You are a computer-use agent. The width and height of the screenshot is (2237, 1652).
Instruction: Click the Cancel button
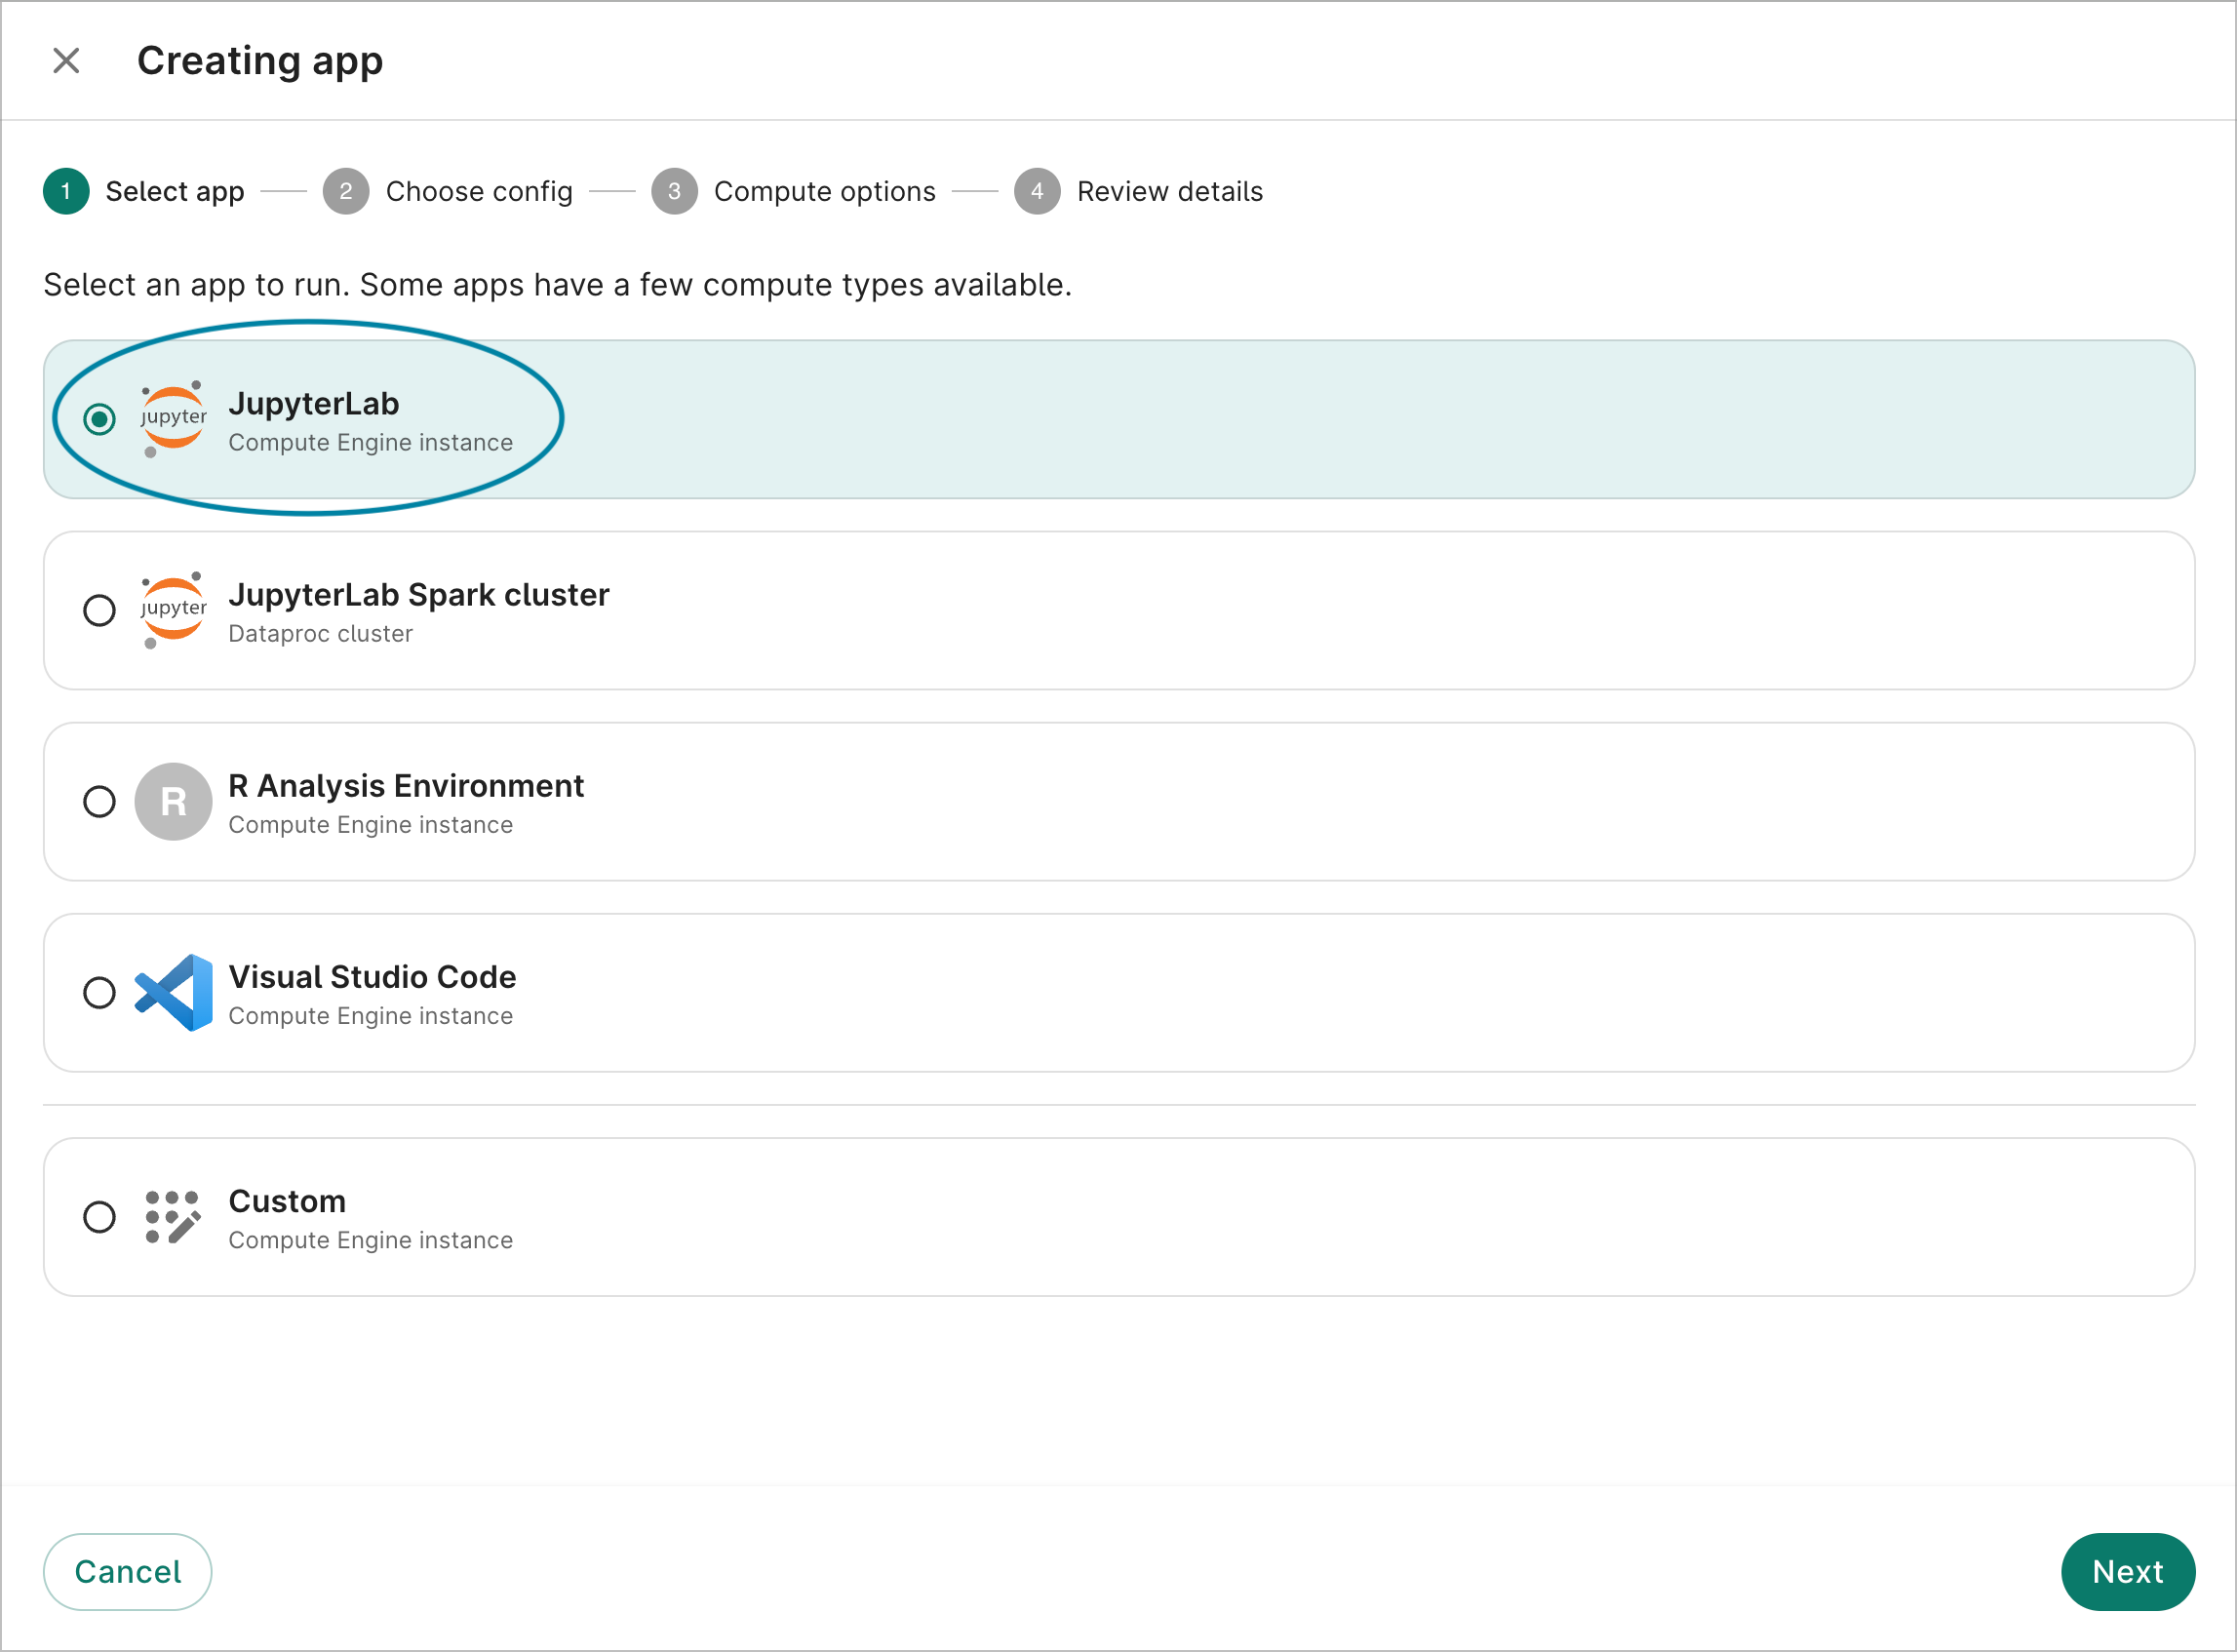pos(128,1571)
